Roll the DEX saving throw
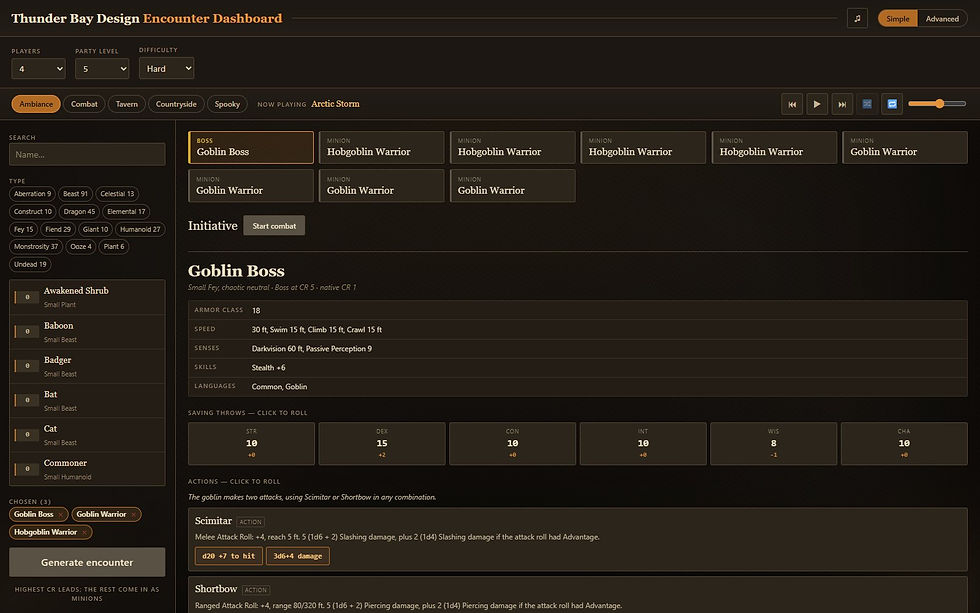 pyautogui.click(x=382, y=444)
